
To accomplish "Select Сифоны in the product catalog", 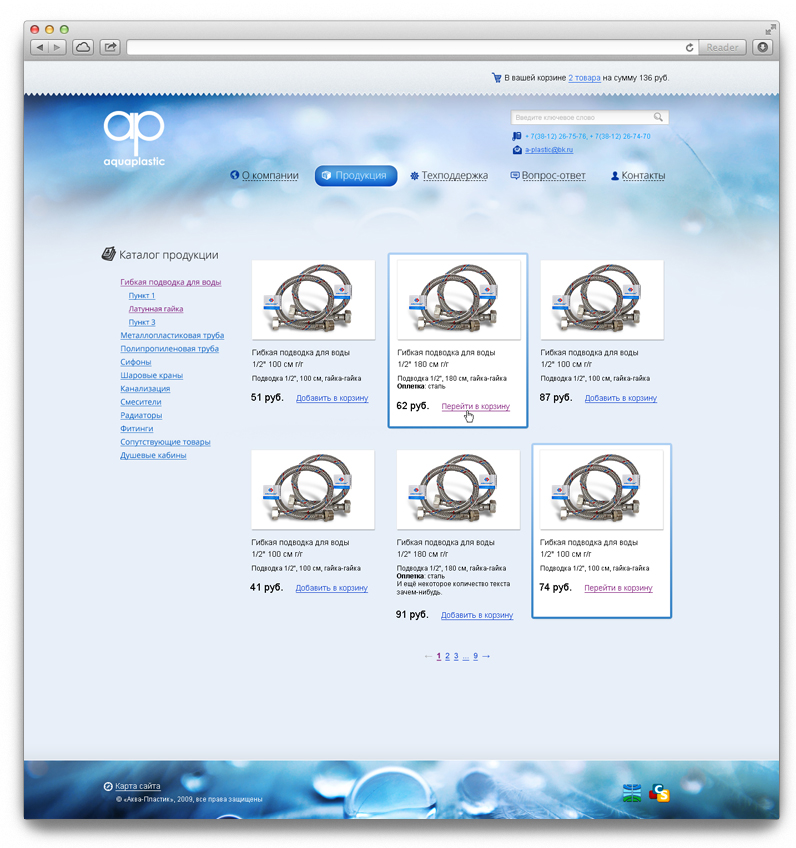I will 136,362.
